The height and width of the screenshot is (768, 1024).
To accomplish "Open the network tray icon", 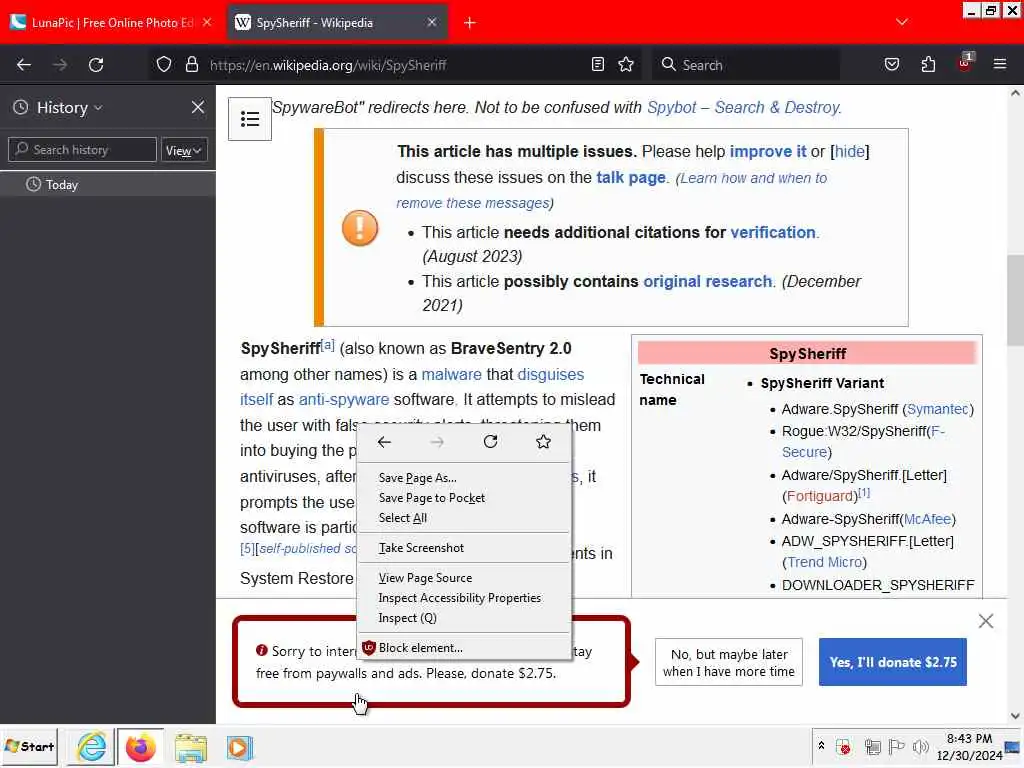I will 872,746.
